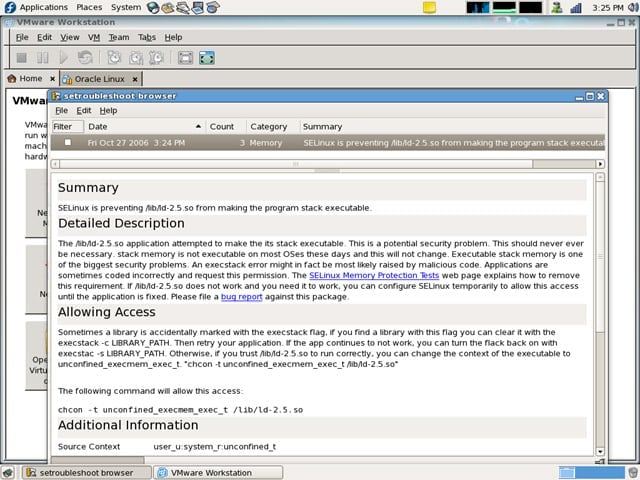Image resolution: width=640 pixels, height=480 pixels.
Task: Click the take snapshot icon in VMware toolbar
Action: (114, 58)
